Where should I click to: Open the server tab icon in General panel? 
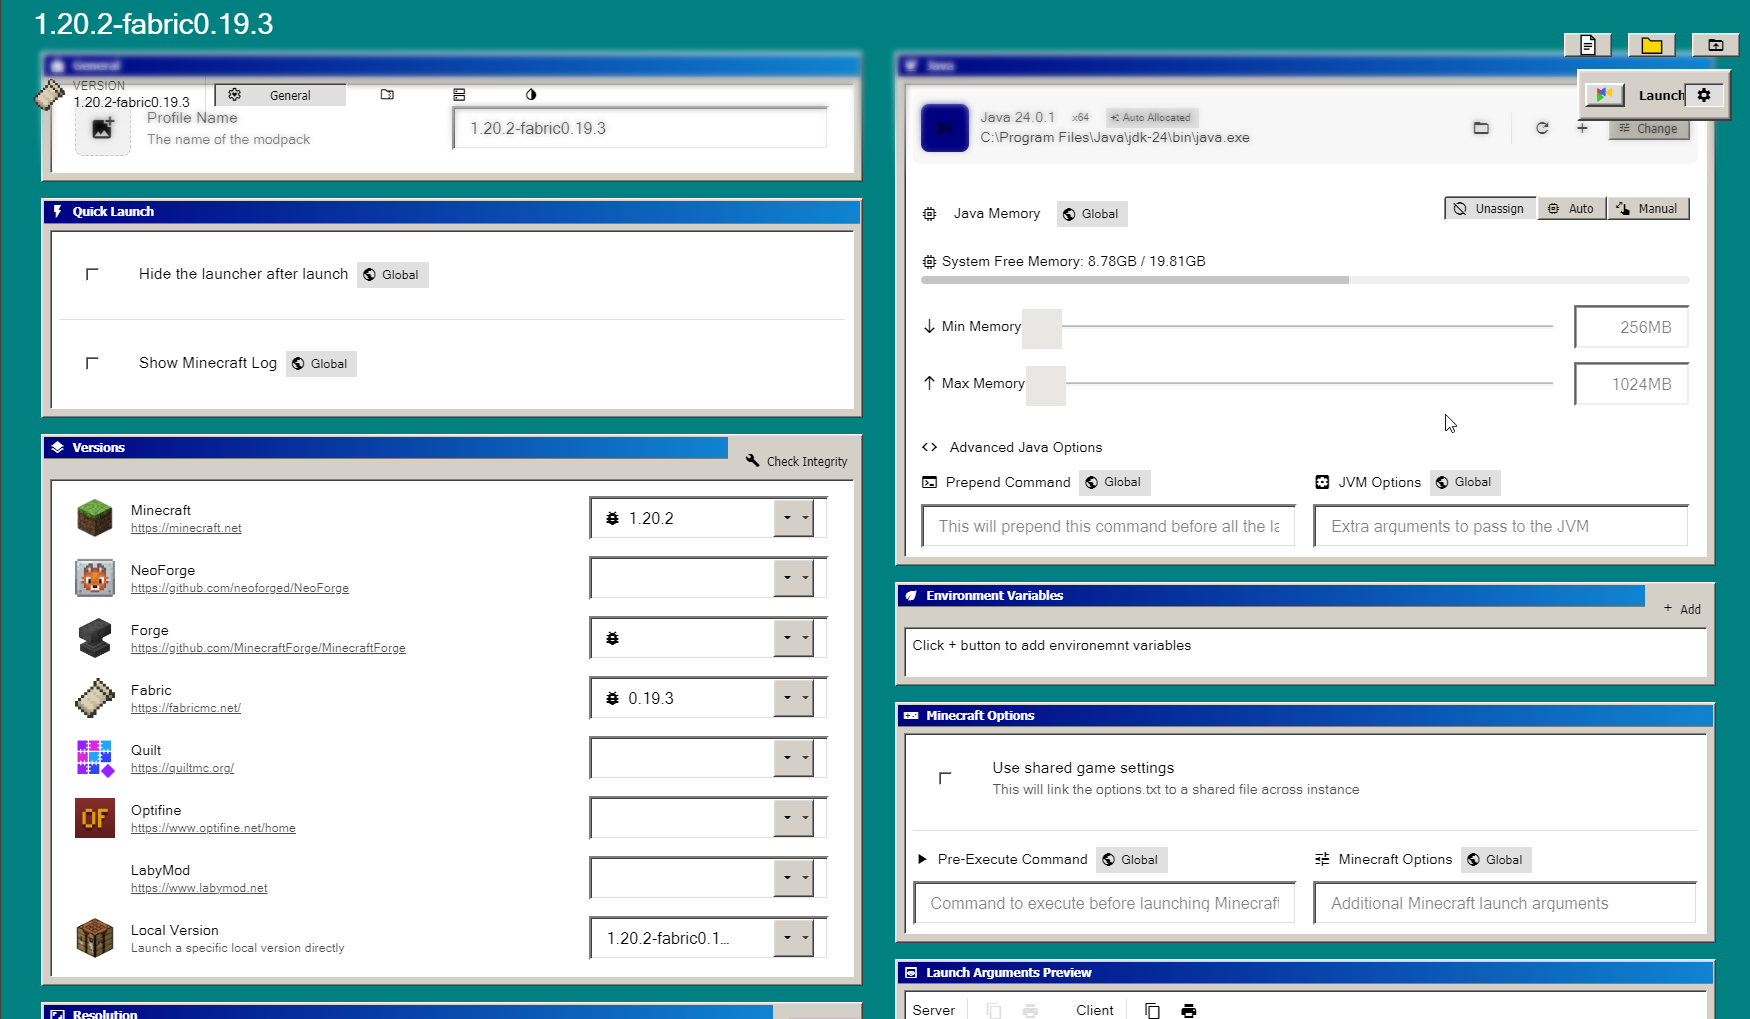pos(459,95)
